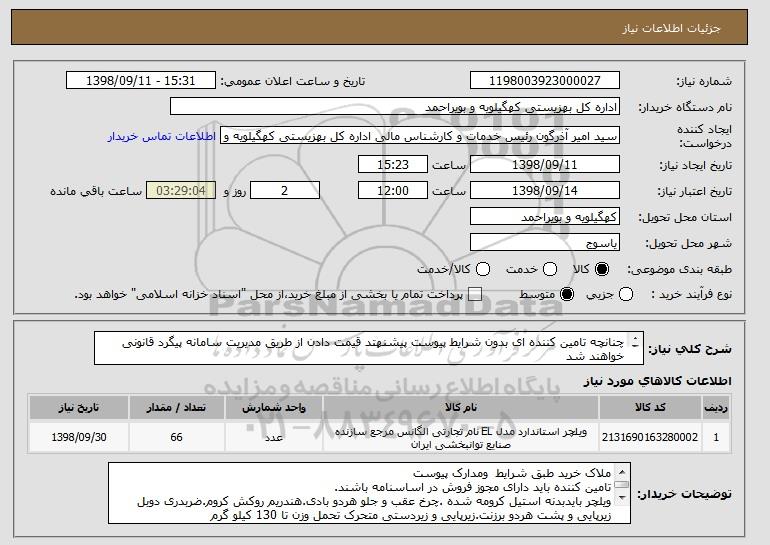Click the wheelchair item name cell
Screen dimensions: 770x545
[461, 437]
